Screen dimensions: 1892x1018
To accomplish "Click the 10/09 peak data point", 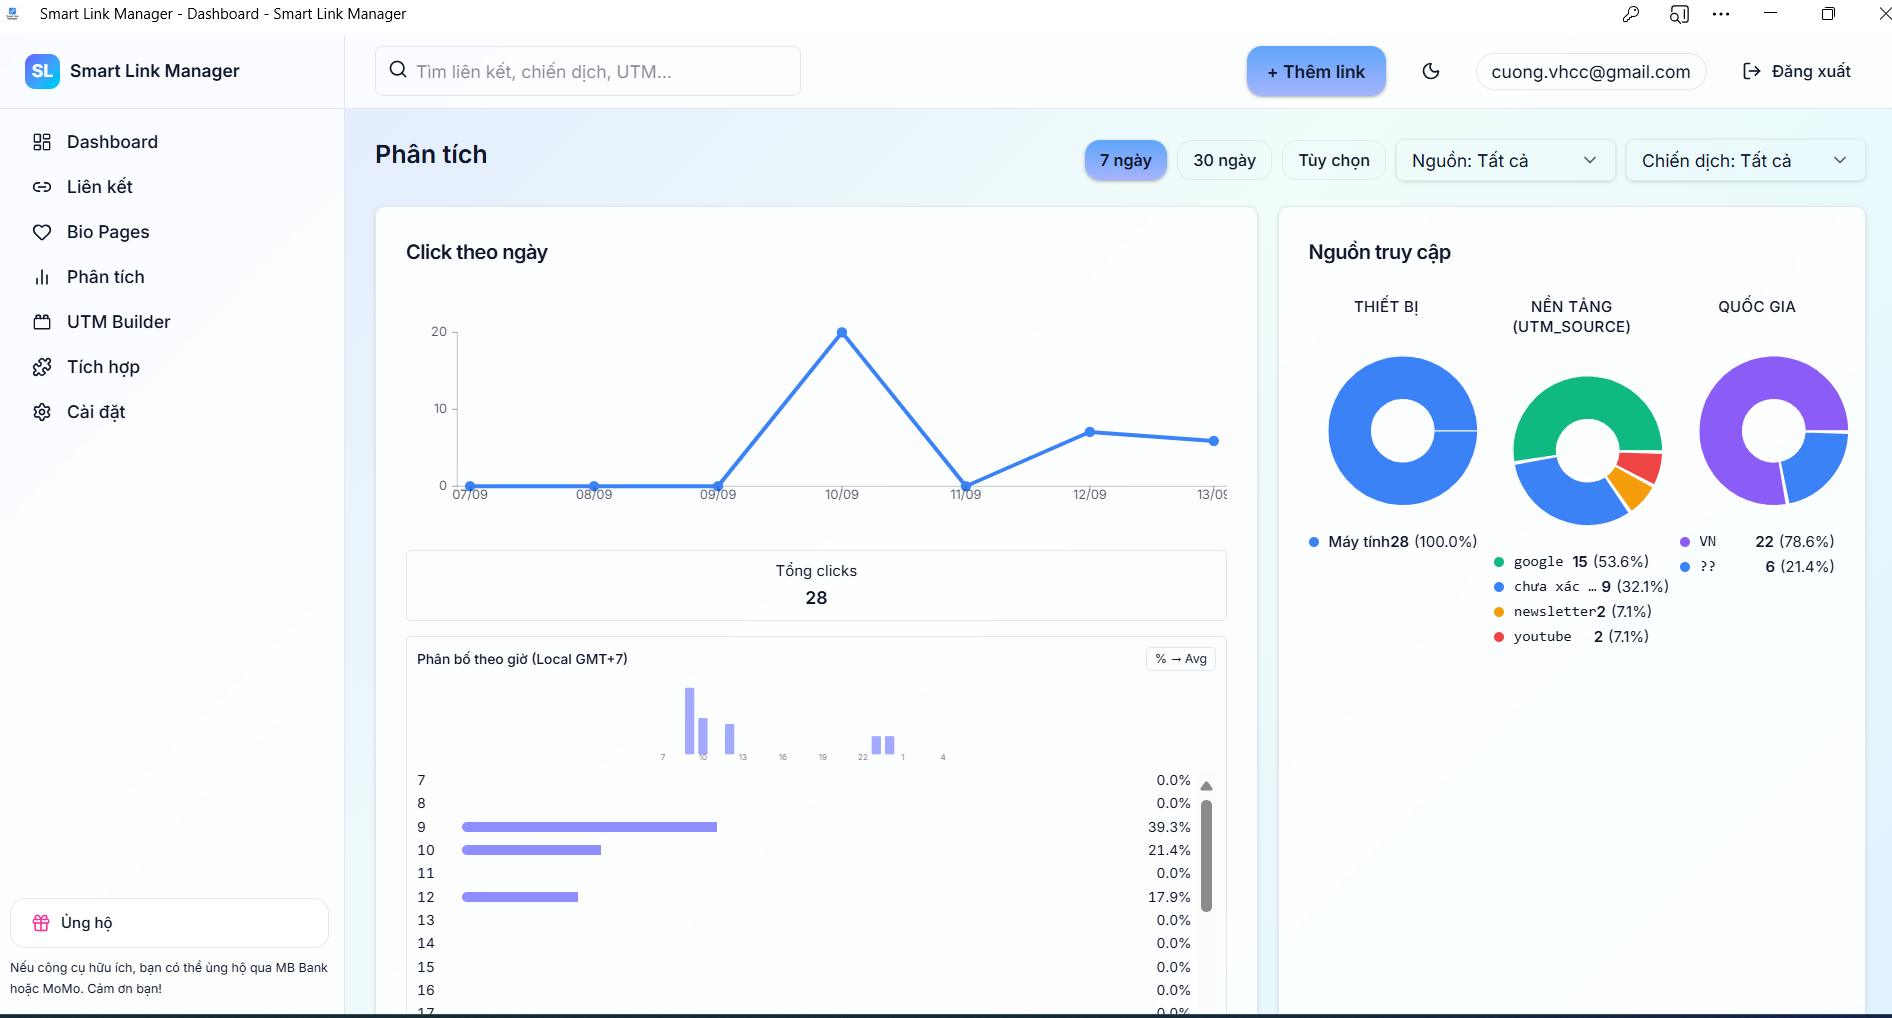I will coord(842,332).
